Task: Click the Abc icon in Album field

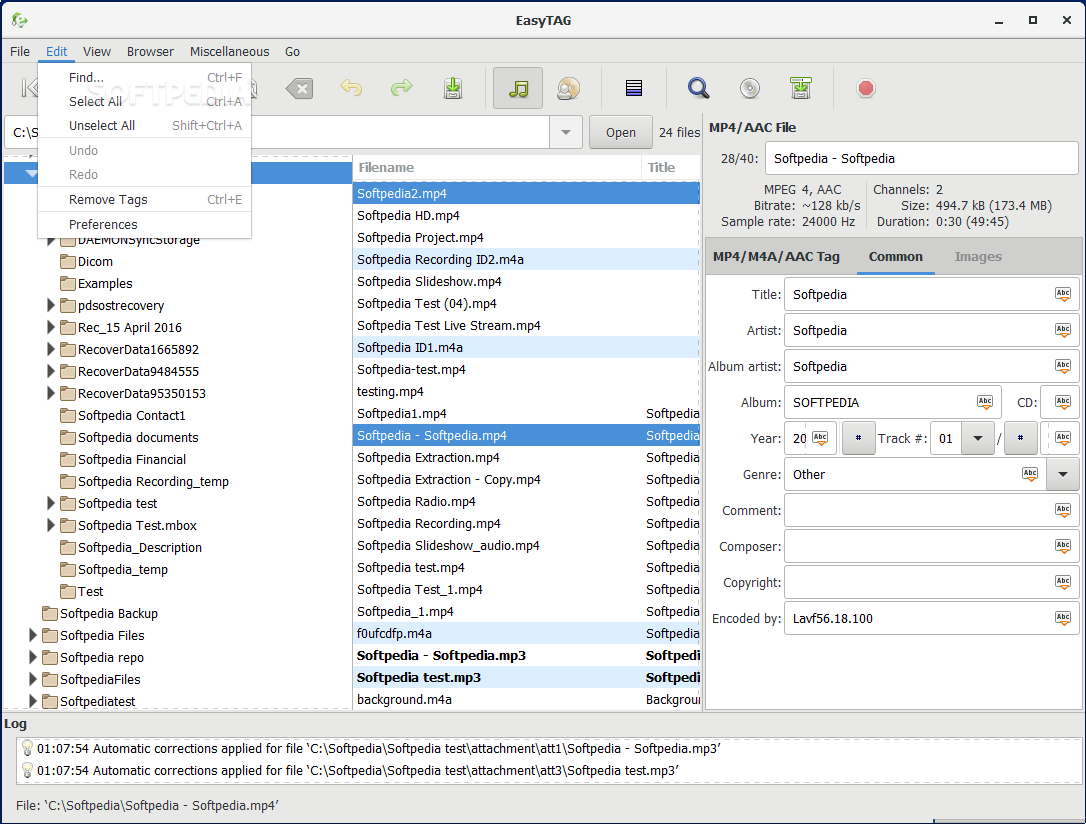Action: pyautogui.click(x=985, y=402)
